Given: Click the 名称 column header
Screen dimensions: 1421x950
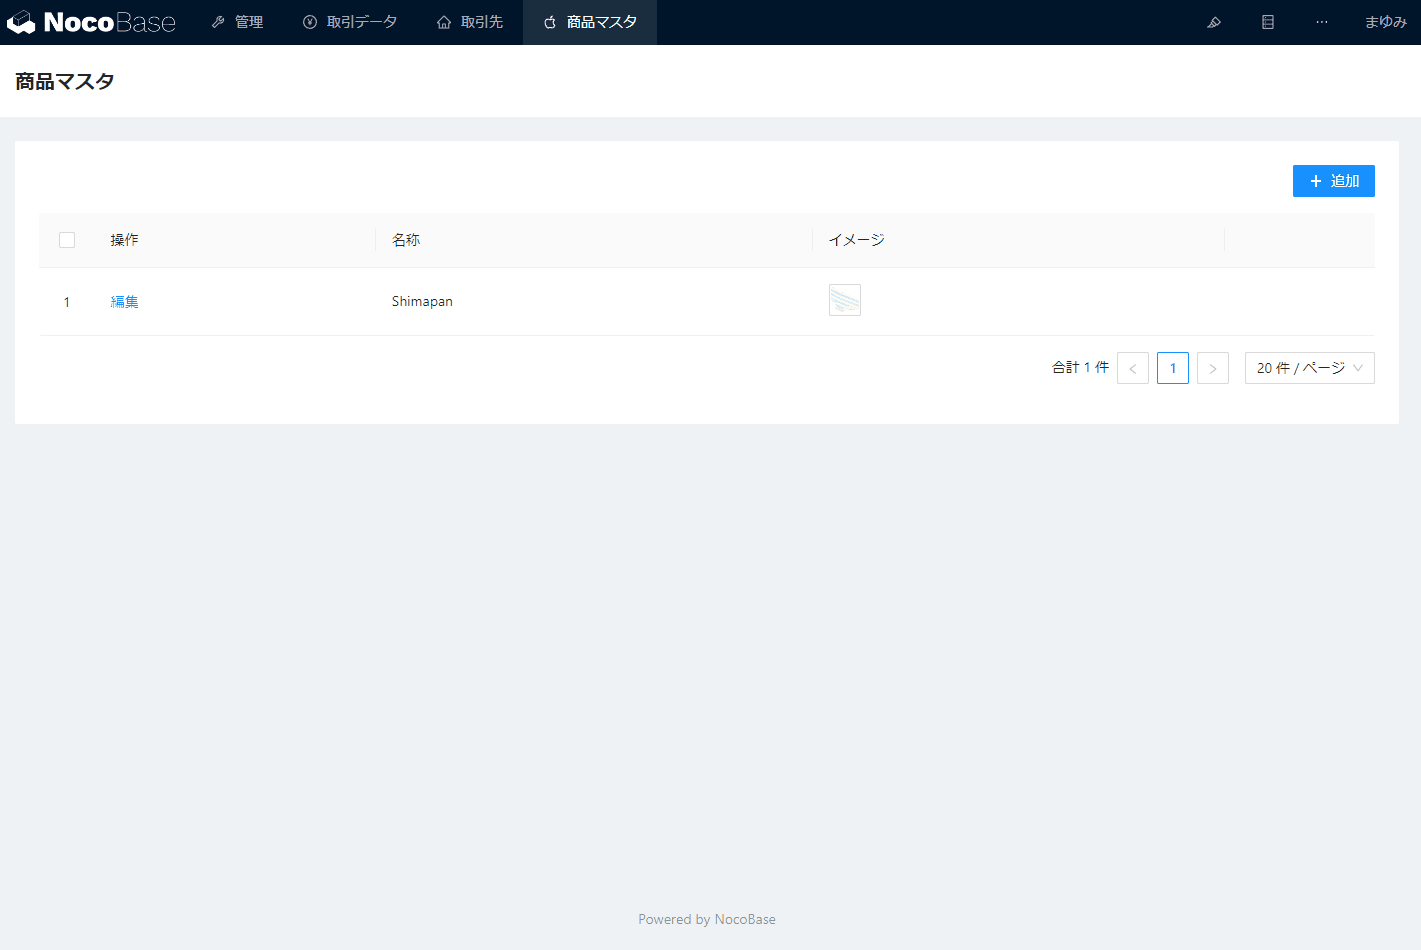Looking at the screenshot, I should tap(406, 240).
